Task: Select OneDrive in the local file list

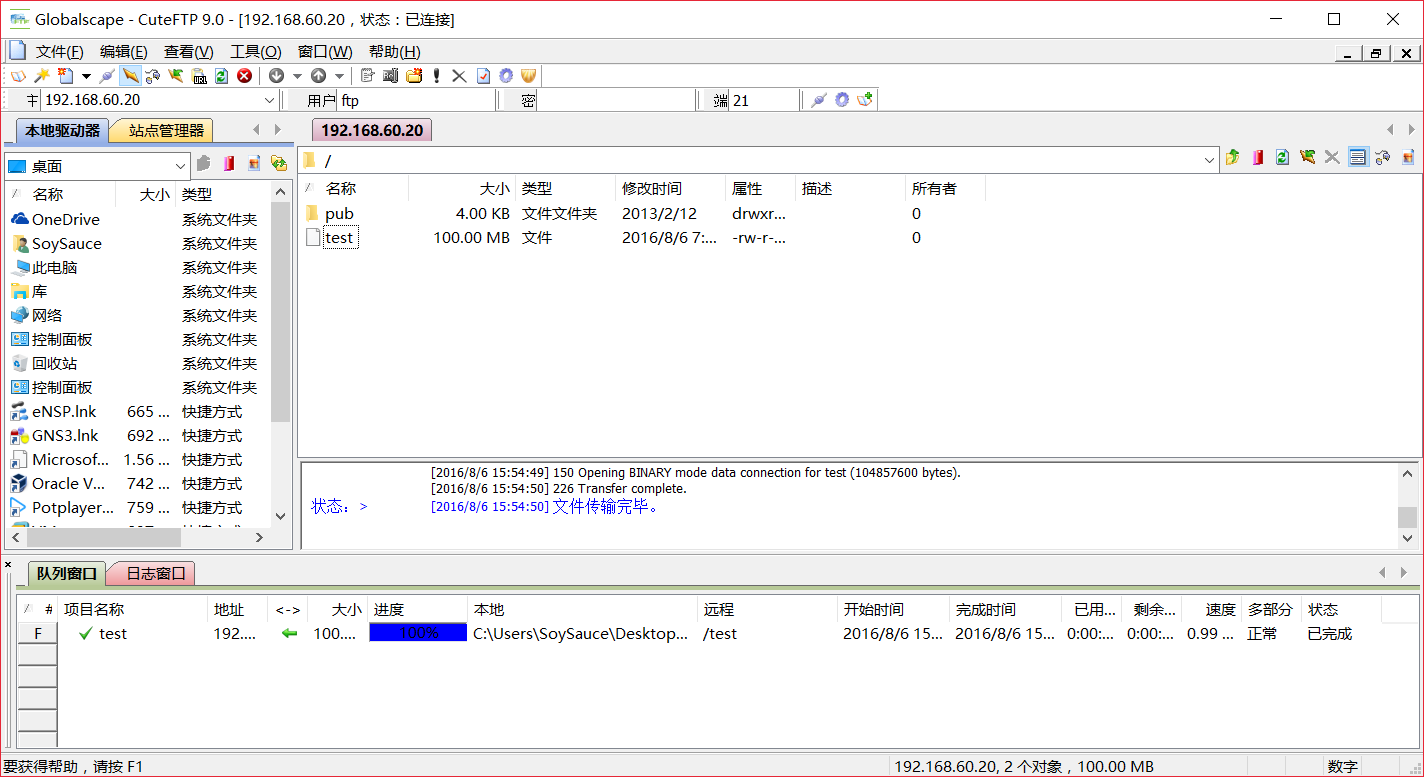Action: [x=66, y=219]
